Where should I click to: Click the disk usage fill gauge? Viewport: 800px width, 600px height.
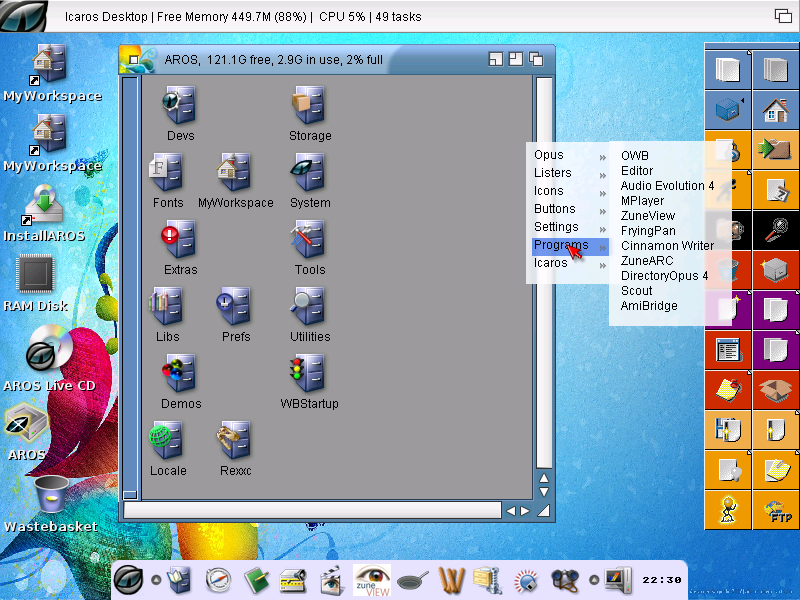click(x=130, y=288)
